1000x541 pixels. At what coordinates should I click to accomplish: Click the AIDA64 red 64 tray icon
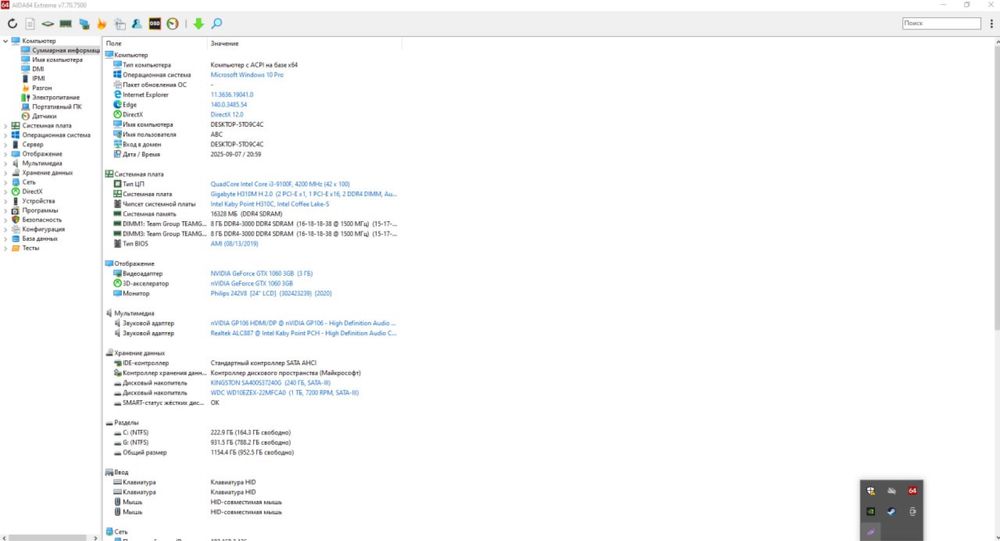coord(912,491)
